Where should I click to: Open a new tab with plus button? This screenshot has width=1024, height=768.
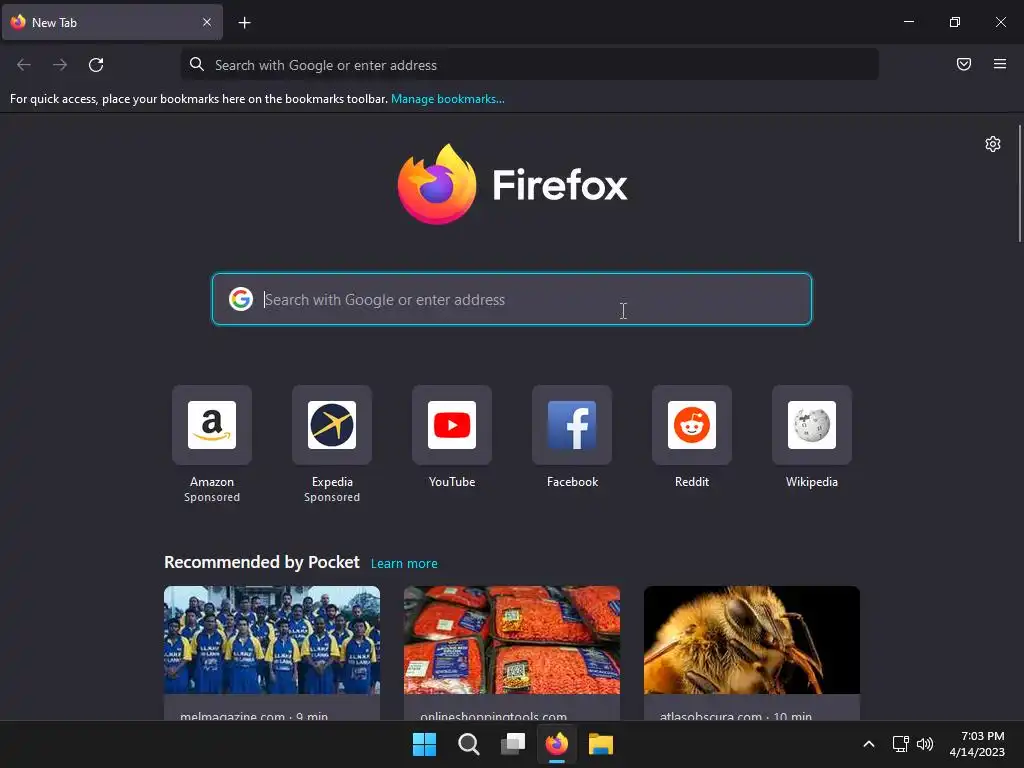244,23
